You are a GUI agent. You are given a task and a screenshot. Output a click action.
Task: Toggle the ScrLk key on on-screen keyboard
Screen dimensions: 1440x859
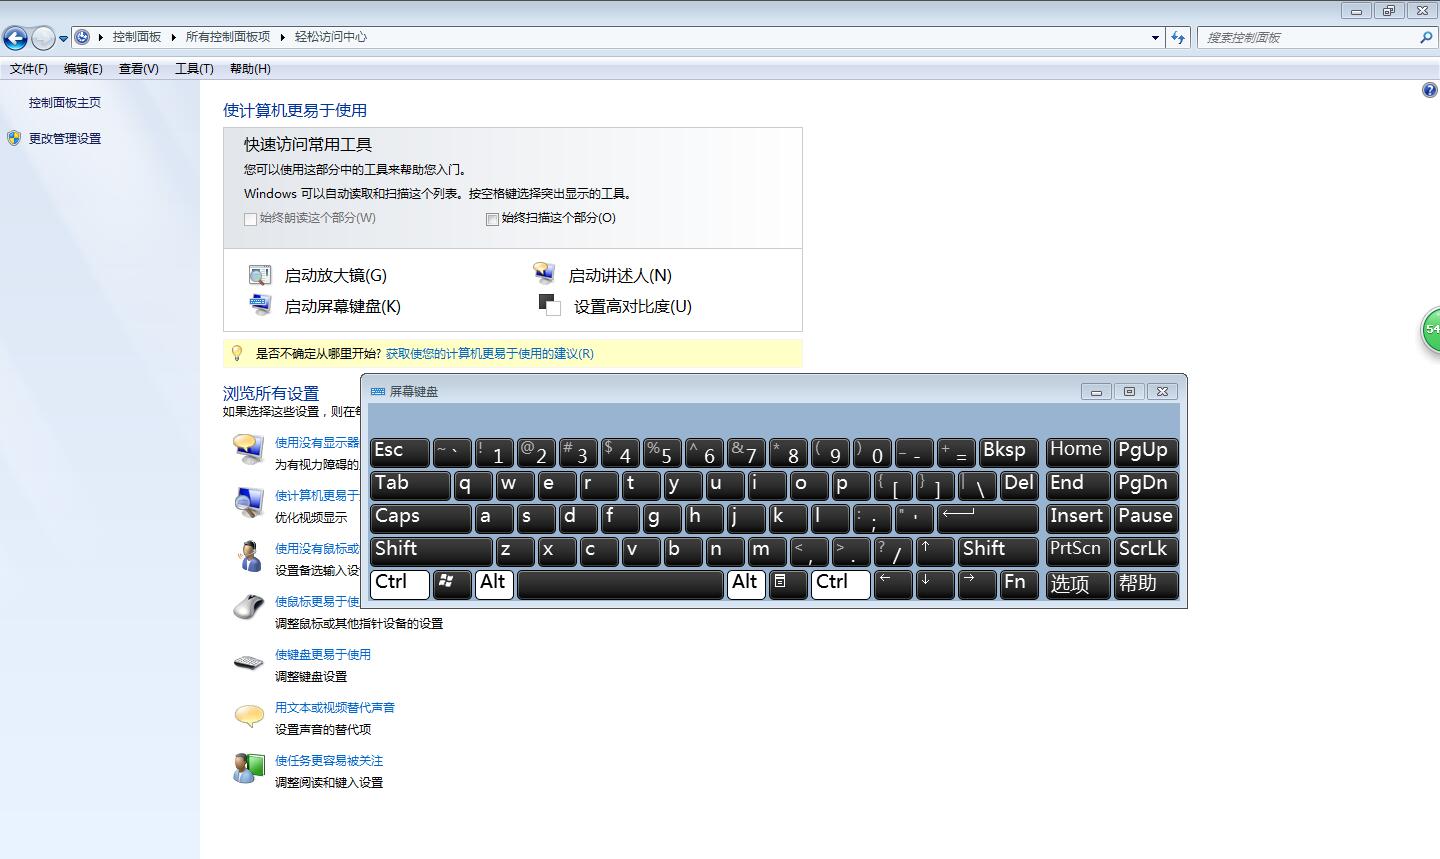coord(1146,550)
